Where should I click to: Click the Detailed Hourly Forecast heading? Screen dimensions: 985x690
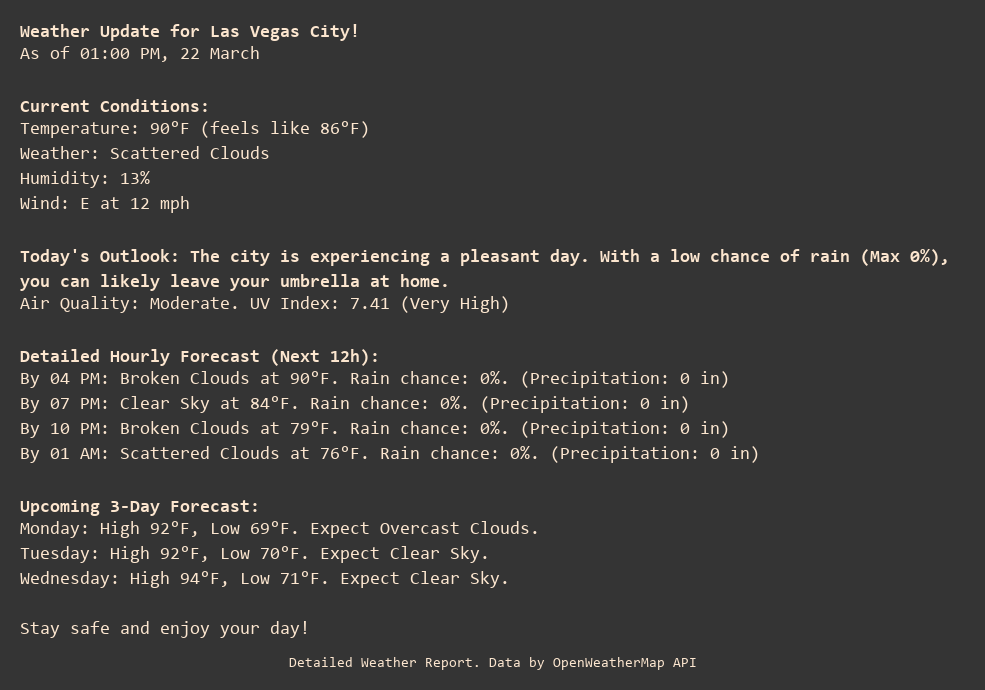(x=199, y=356)
